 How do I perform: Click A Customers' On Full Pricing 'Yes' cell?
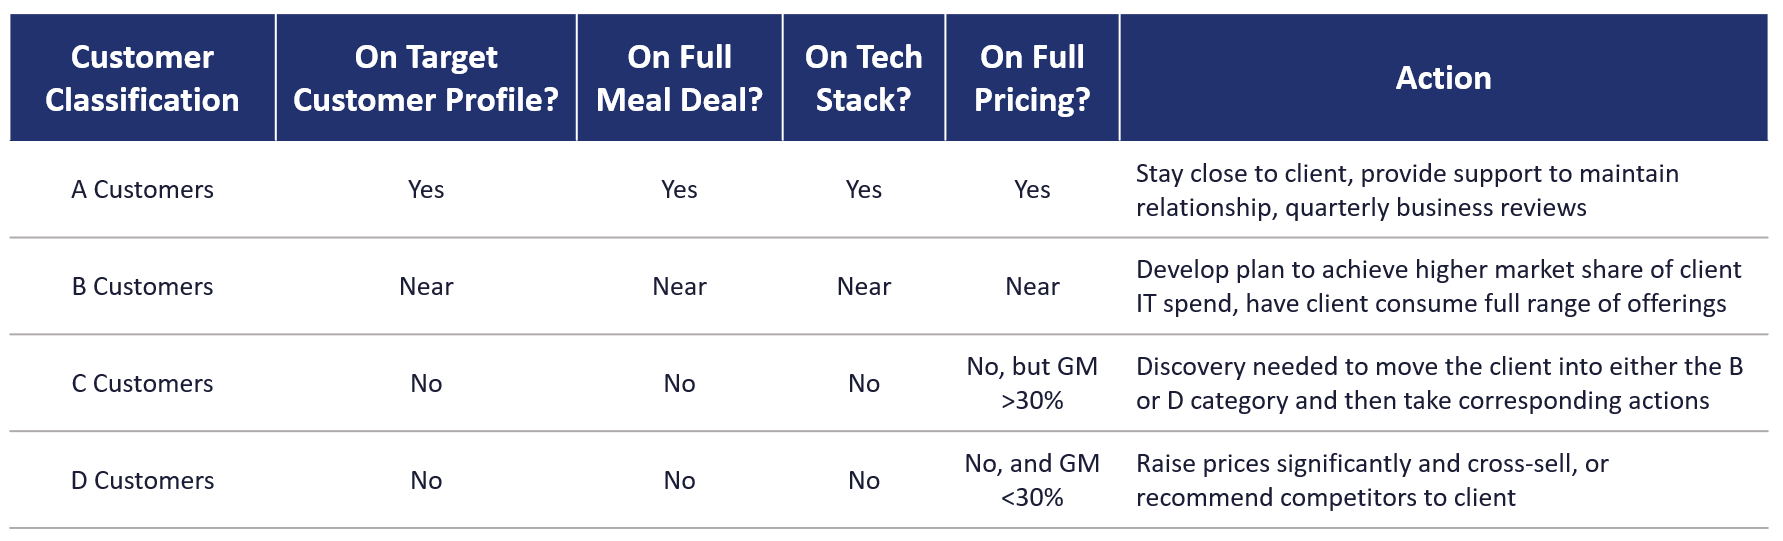1032,190
